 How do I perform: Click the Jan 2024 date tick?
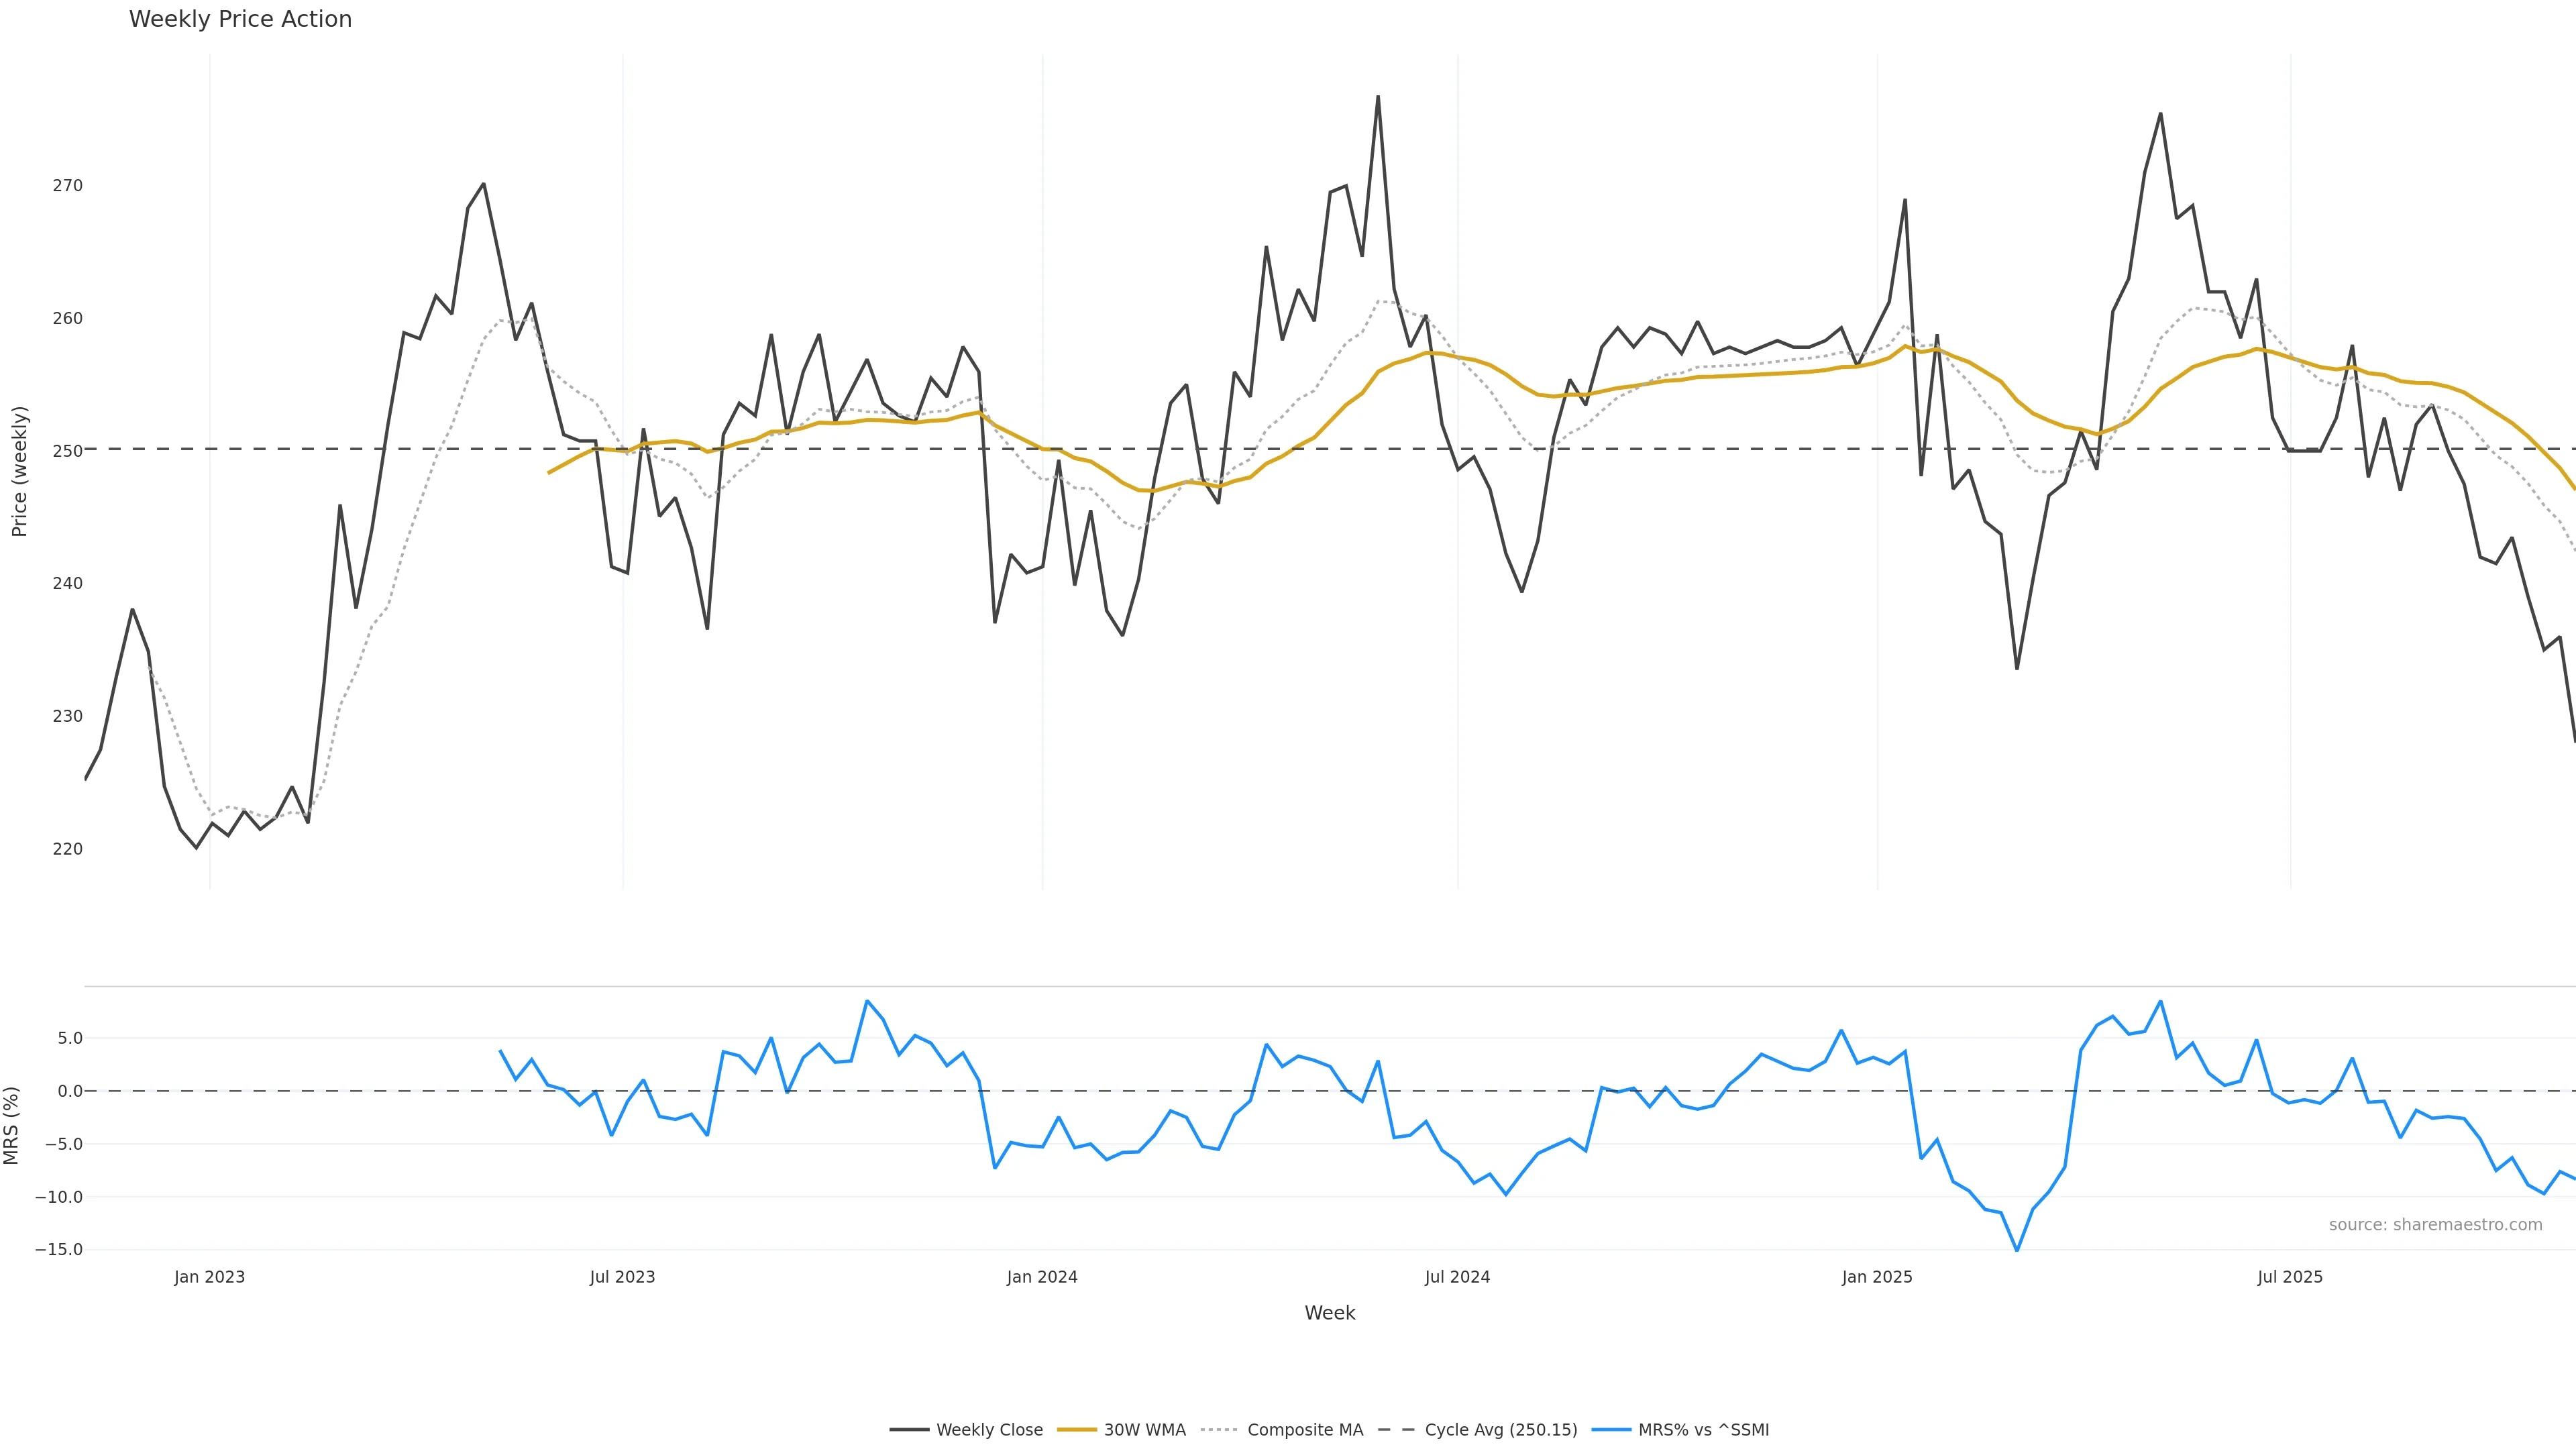click(1042, 1277)
